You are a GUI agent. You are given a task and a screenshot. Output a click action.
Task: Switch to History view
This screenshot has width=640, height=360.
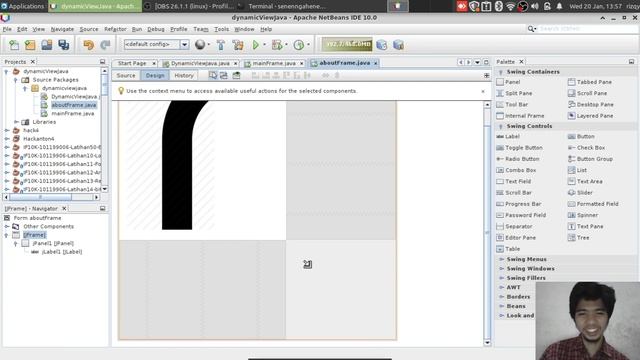pyautogui.click(x=184, y=76)
